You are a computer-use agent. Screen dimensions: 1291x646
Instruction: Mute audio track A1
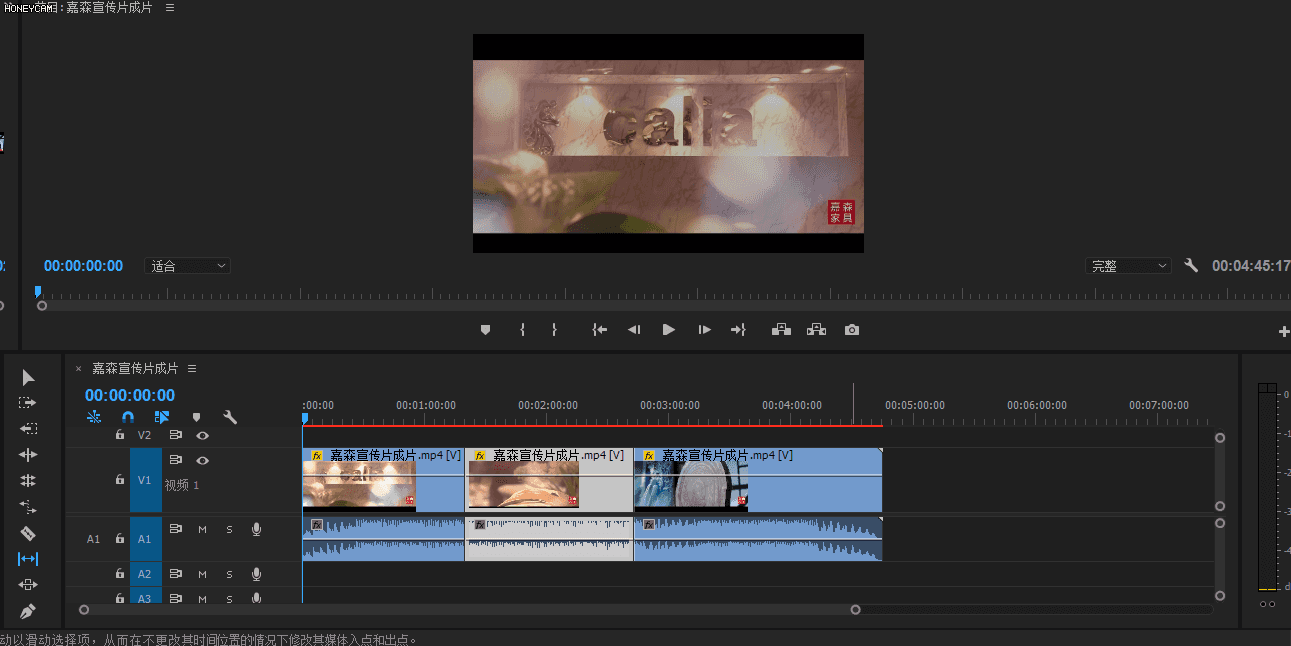[x=202, y=529]
